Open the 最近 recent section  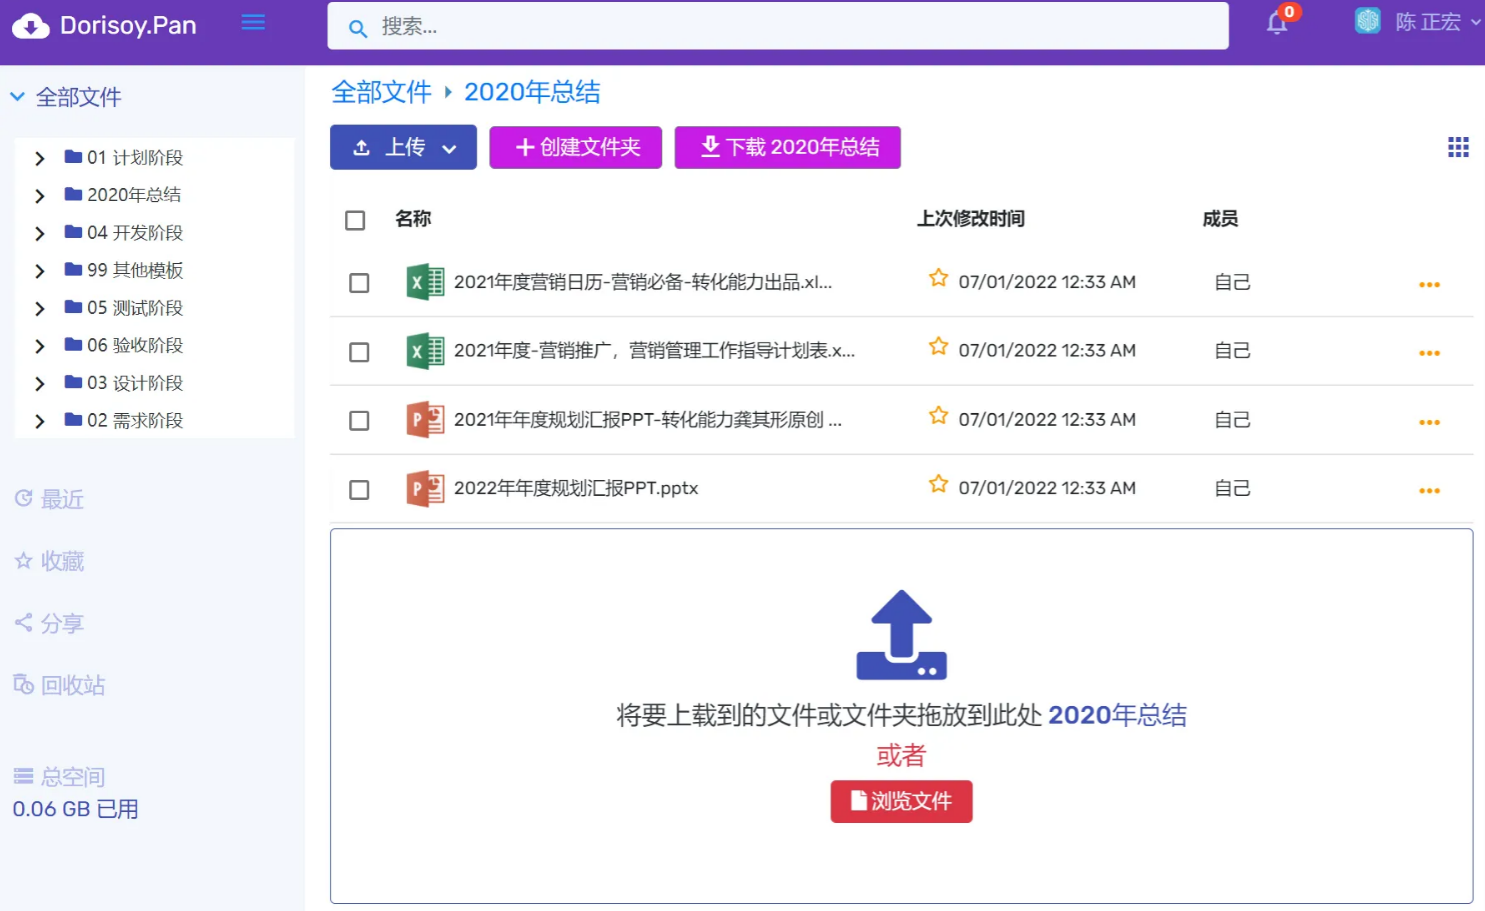click(49, 499)
